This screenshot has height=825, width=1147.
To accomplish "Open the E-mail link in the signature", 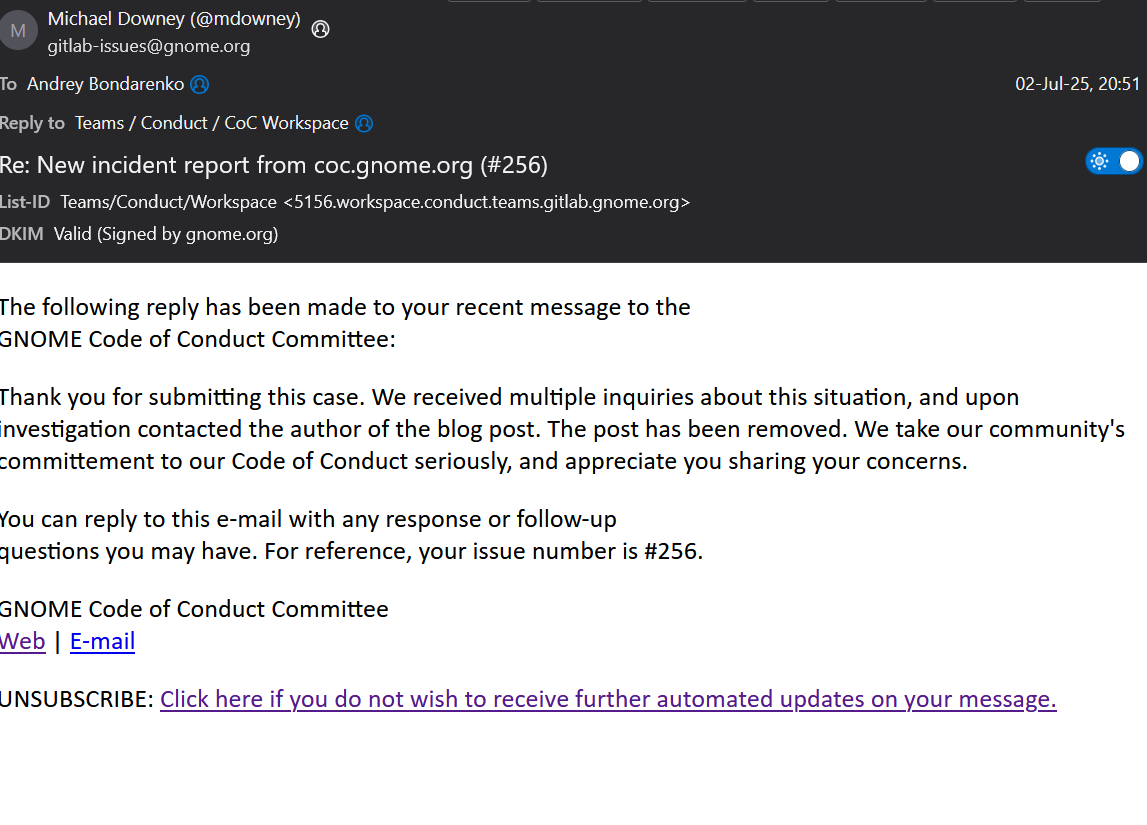I will click(x=102, y=641).
